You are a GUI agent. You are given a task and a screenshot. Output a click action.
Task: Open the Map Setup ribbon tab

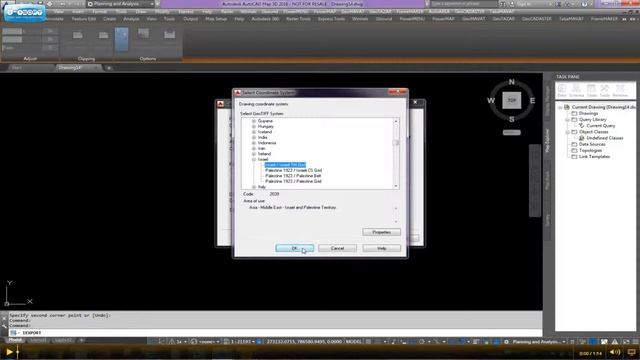click(x=216, y=19)
